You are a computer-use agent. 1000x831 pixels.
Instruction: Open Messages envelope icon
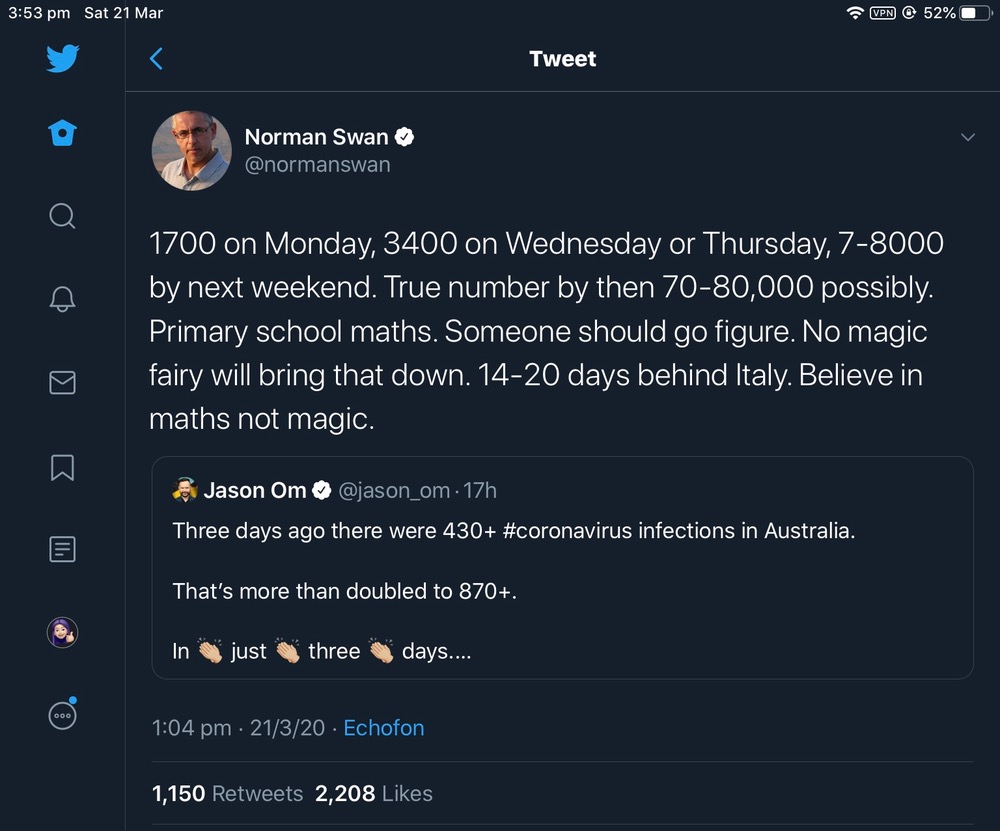point(62,382)
